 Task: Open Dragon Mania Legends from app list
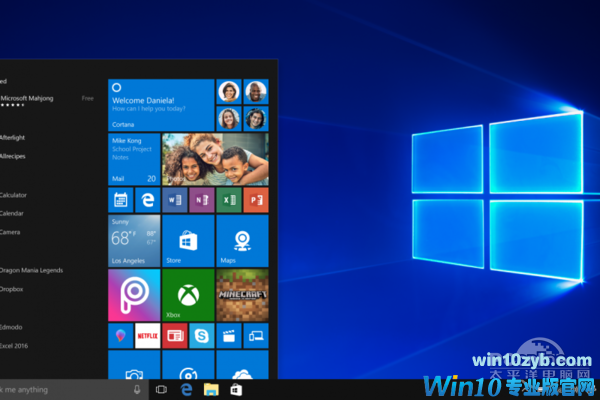click(31, 270)
